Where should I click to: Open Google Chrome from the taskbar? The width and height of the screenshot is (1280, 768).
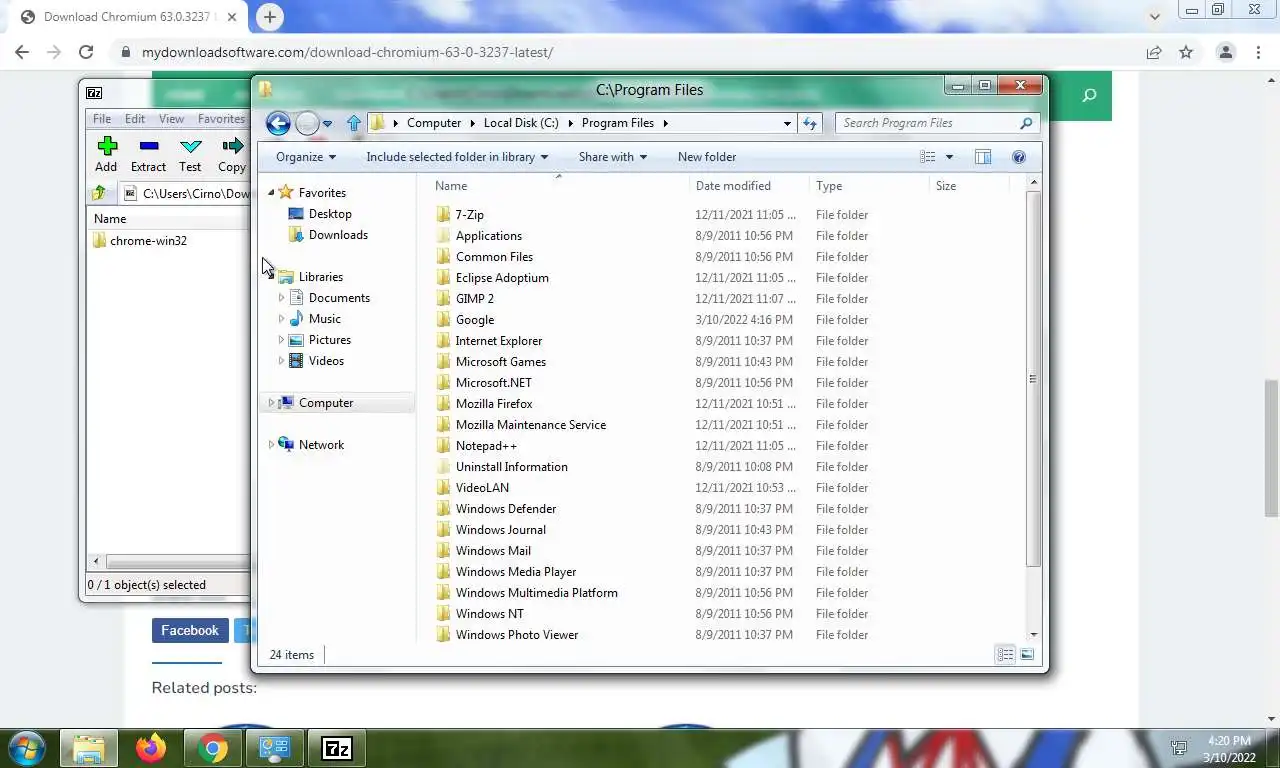point(213,748)
